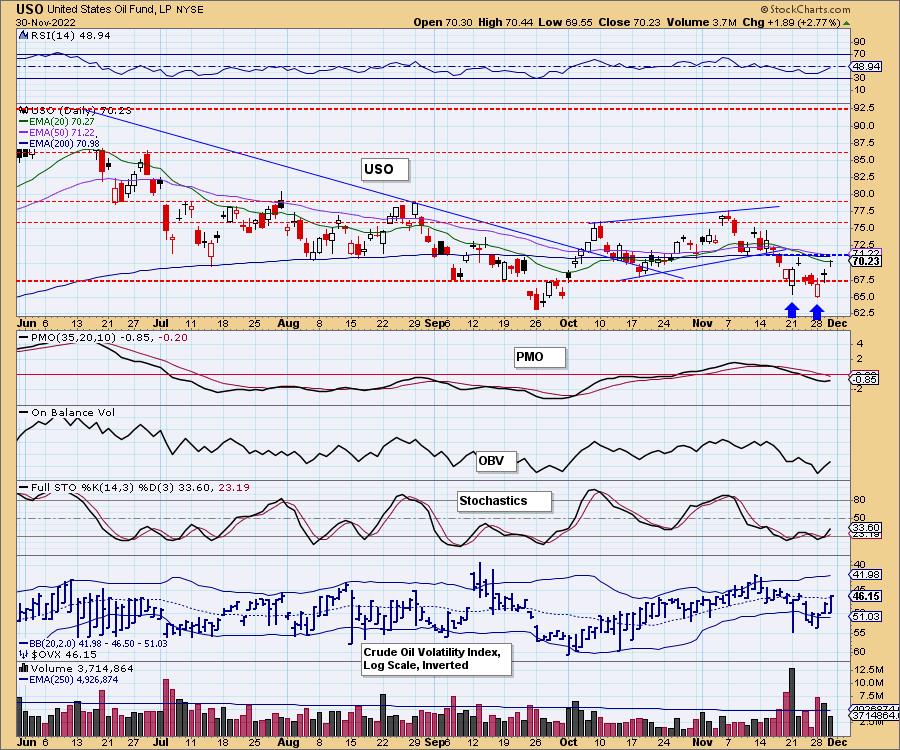Open the StockCharts.com attribution link
Image resolution: width=900 pixels, height=750 pixels.
(x=810, y=9)
